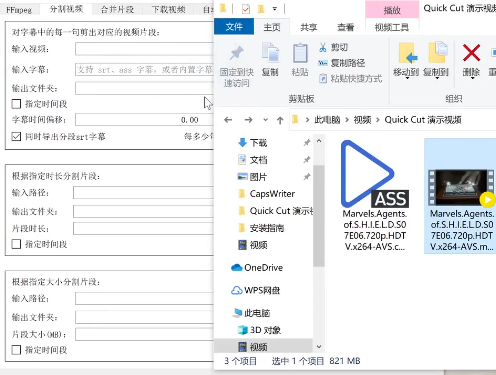This screenshot has width=496, height=375.
Task: Click the 输入视频 input field
Action: pos(144,49)
